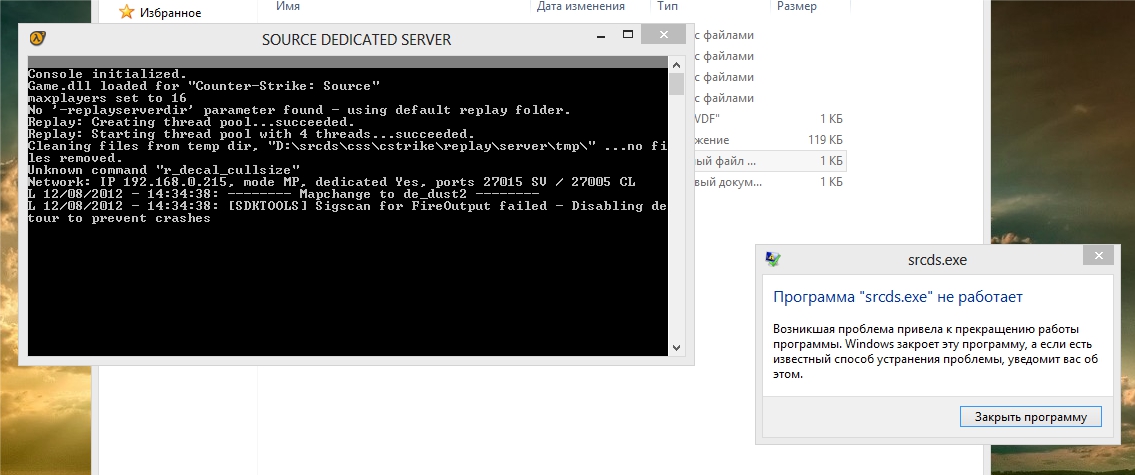Click the srcds.exe dialog title text

pyautogui.click(x=937, y=260)
